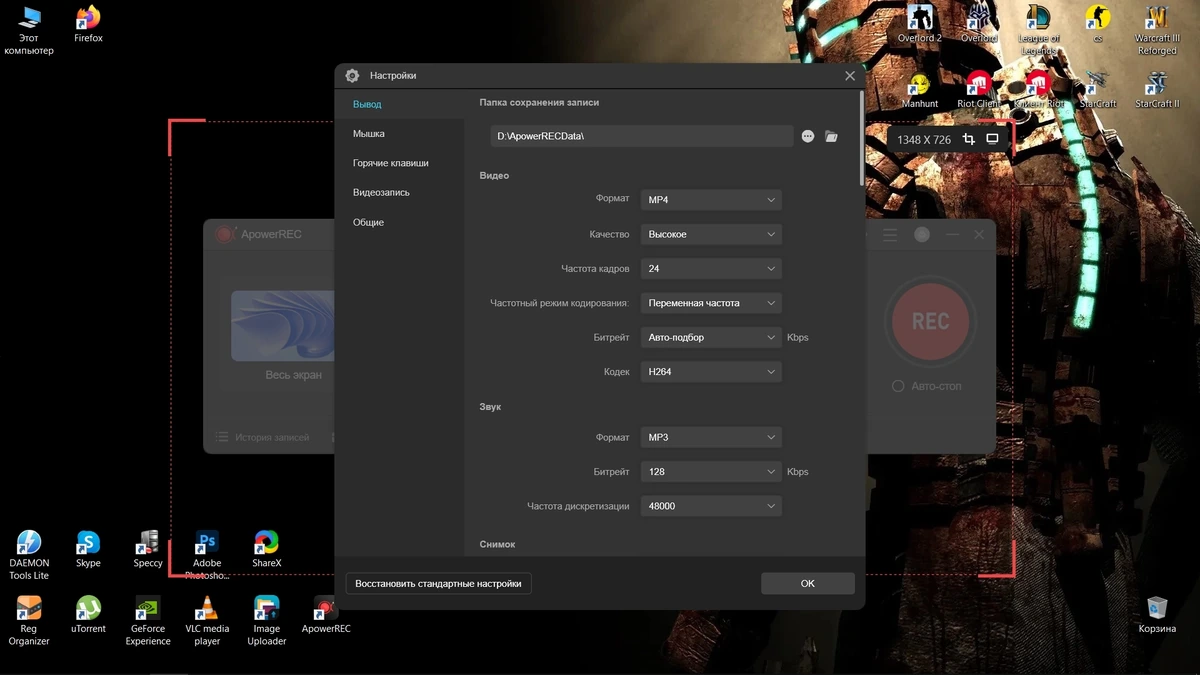The width and height of the screenshot is (1200, 675).
Task: Open the Качество Высокое dropdown
Action: pyautogui.click(x=711, y=234)
